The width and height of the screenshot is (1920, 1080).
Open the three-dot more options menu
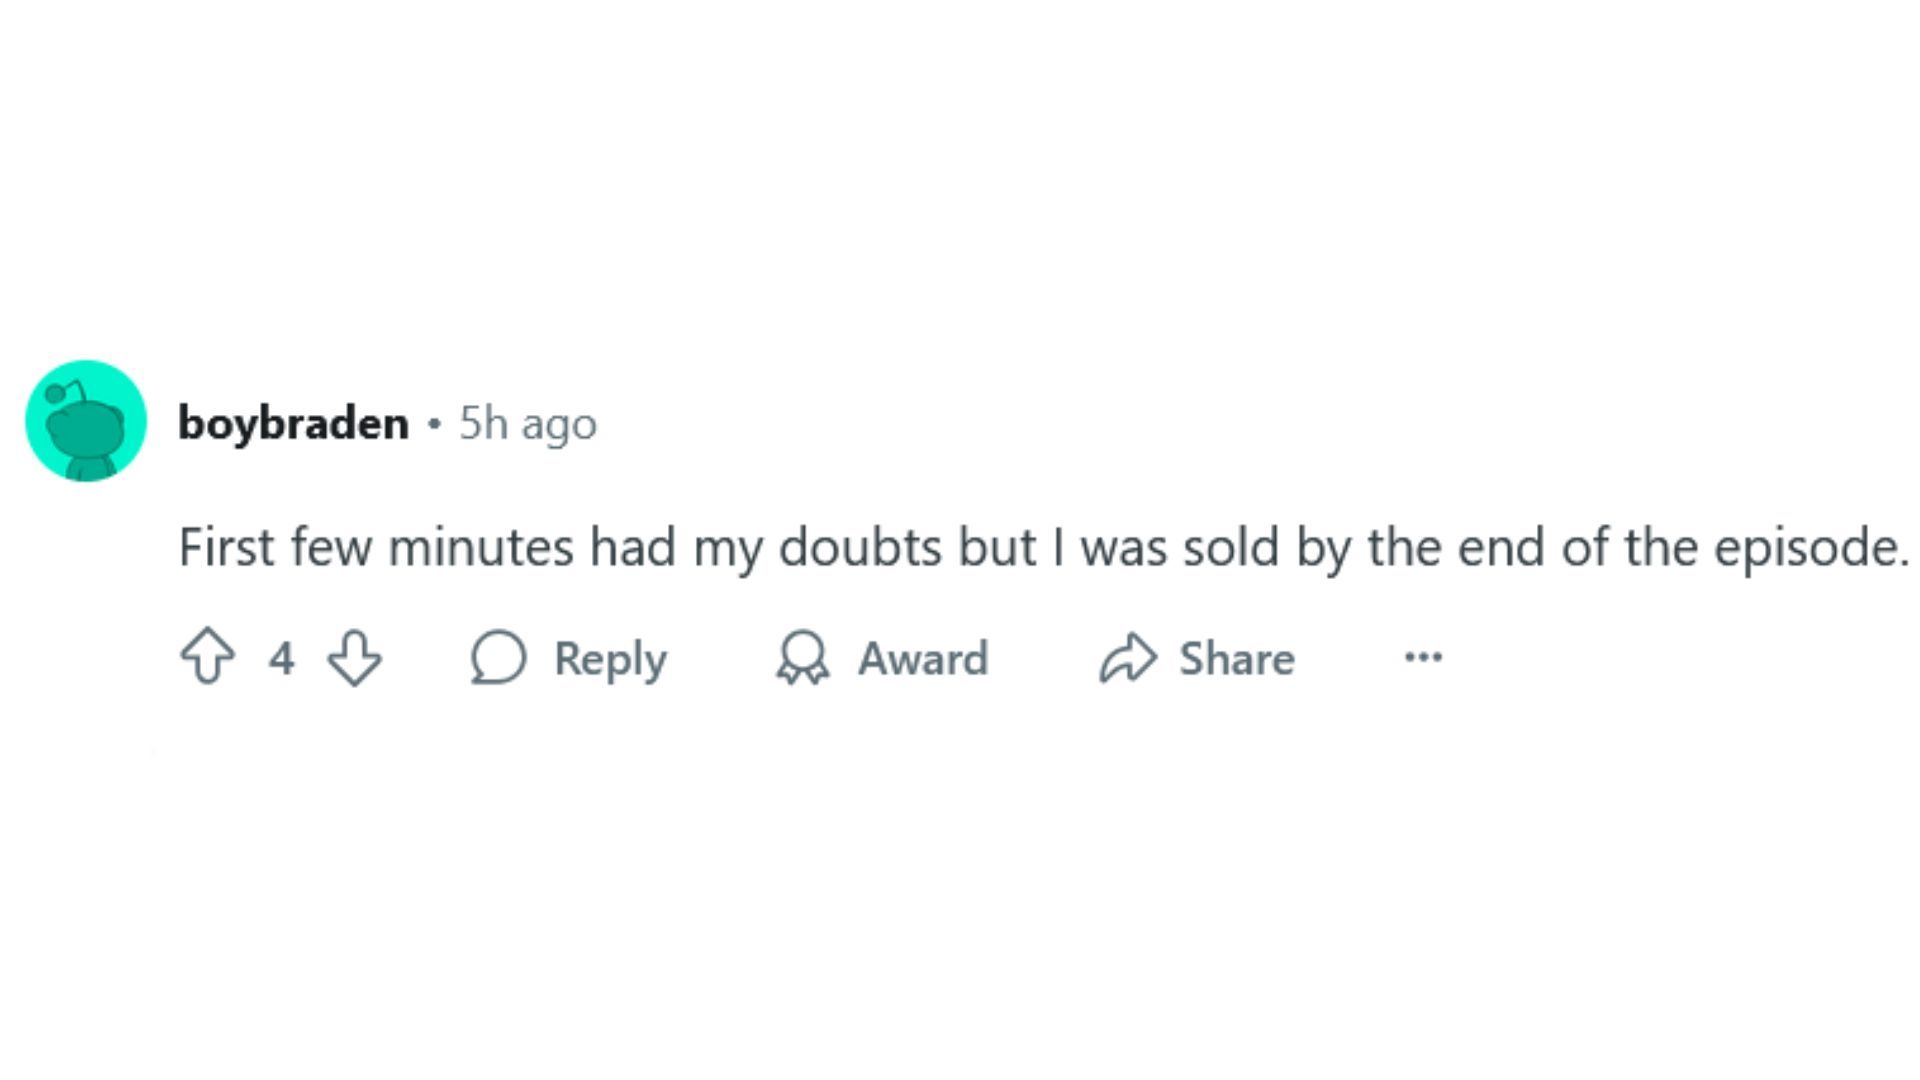tap(1423, 657)
